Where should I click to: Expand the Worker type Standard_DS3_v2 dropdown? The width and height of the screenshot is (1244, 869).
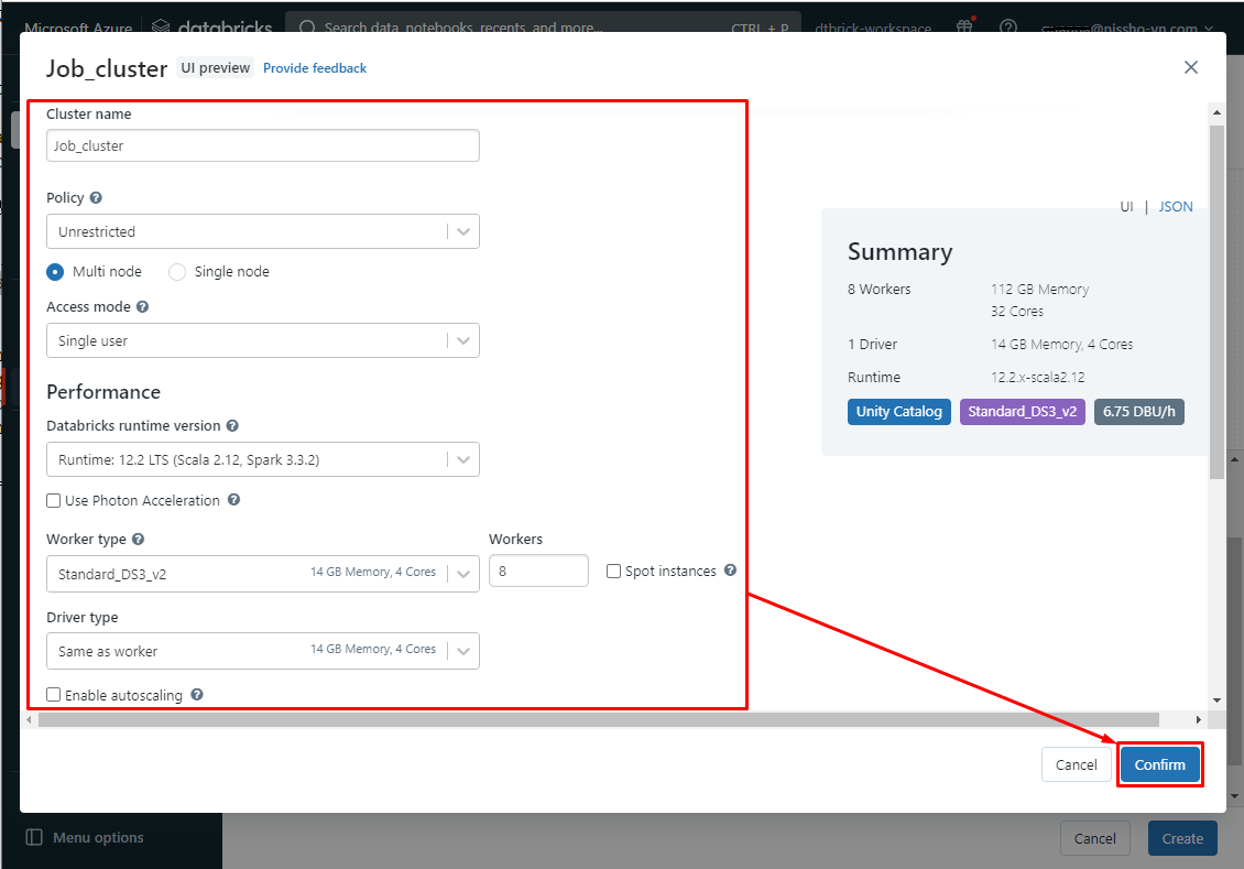263,573
